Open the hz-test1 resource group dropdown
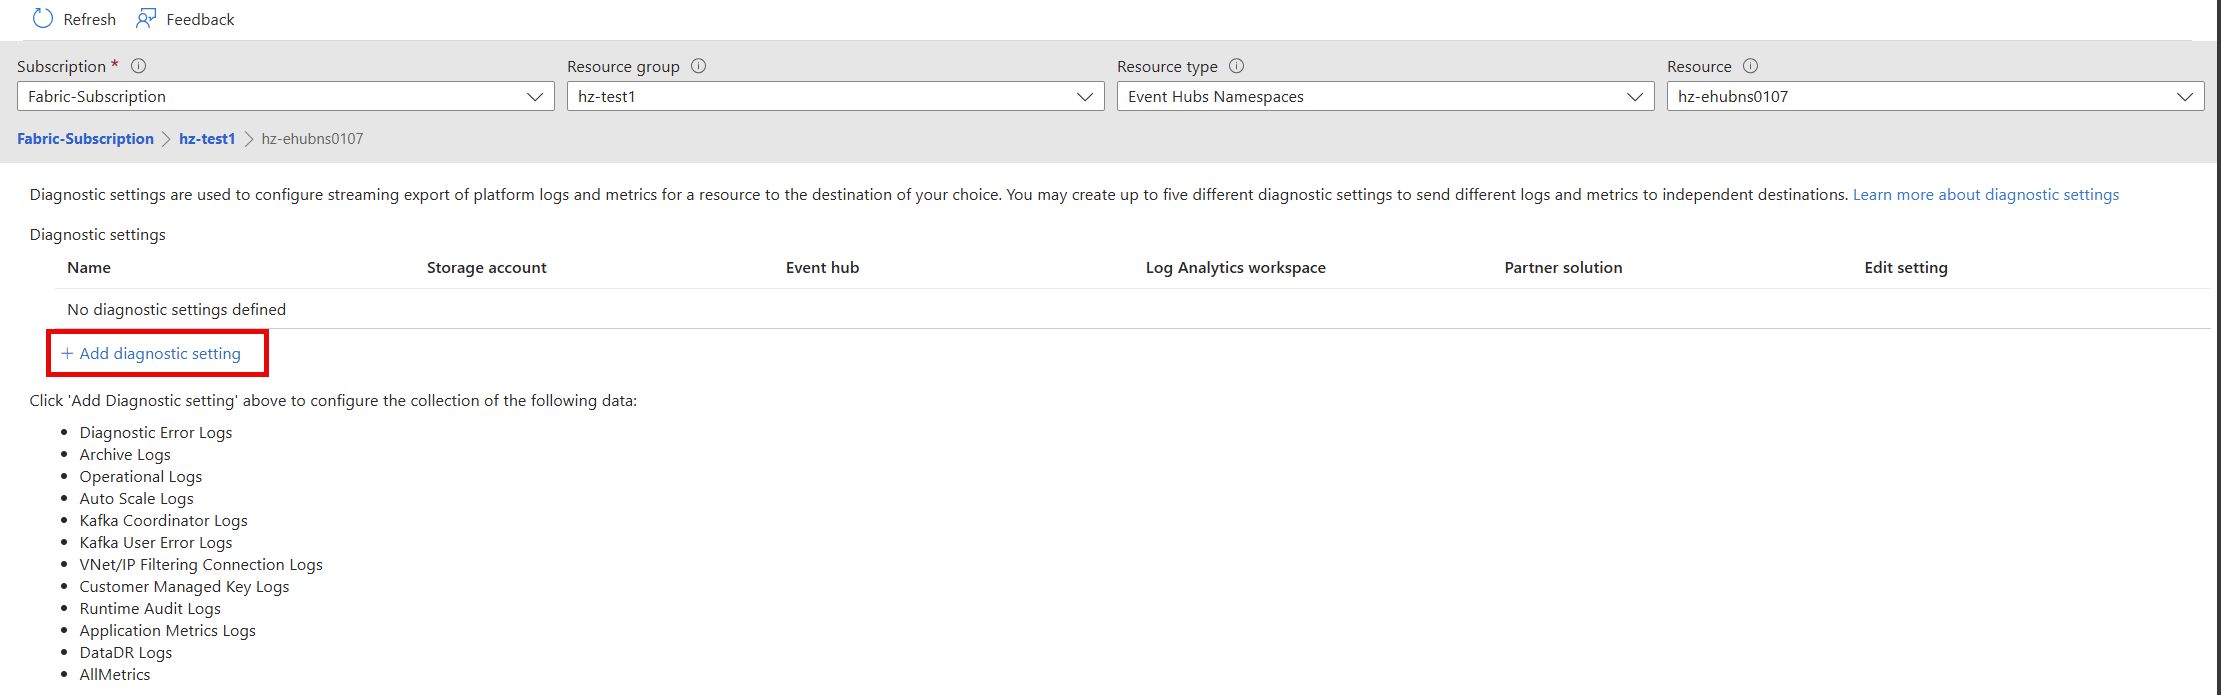The width and height of the screenshot is (2221, 695). 836,96
